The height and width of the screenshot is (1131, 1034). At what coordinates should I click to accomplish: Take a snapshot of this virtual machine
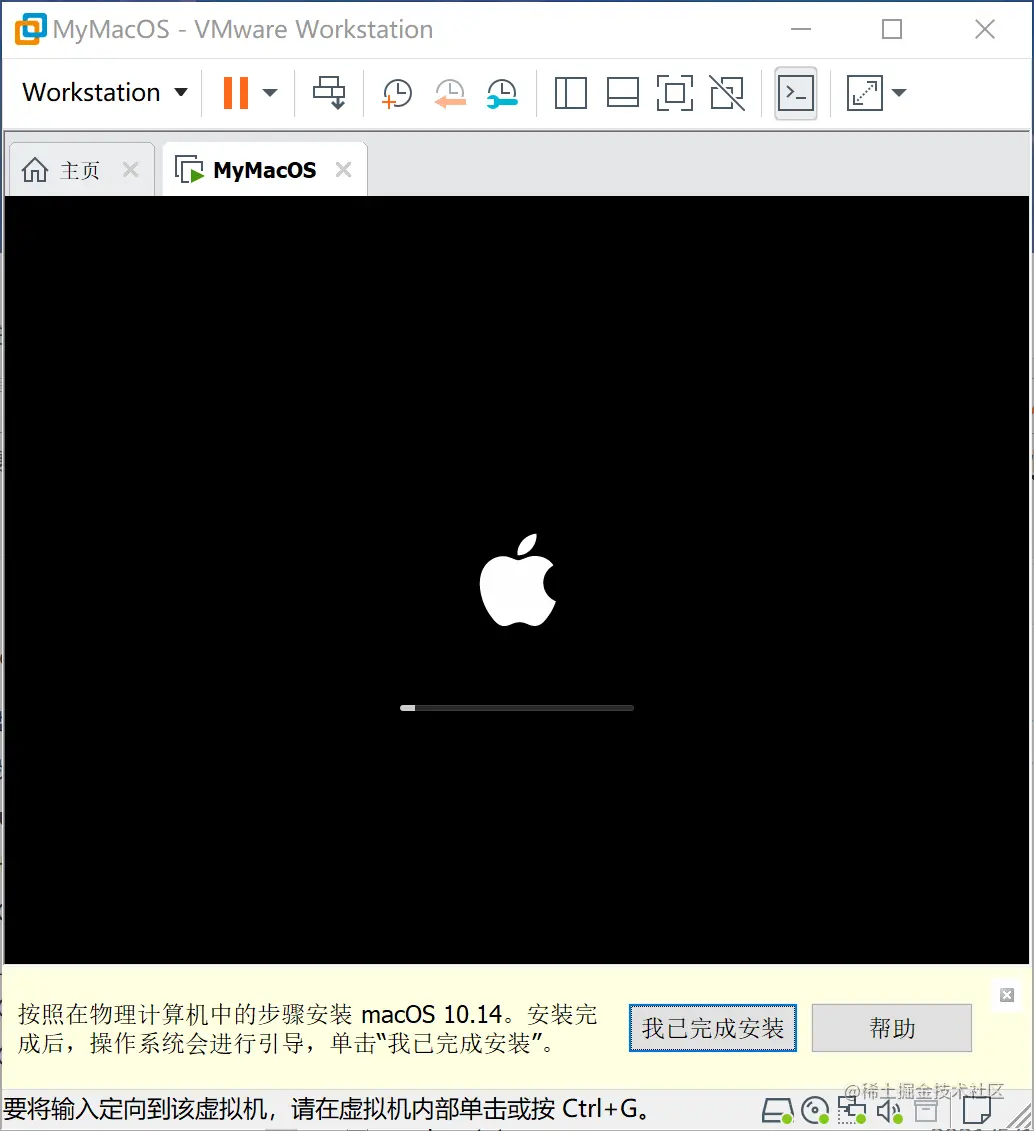point(396,93)
